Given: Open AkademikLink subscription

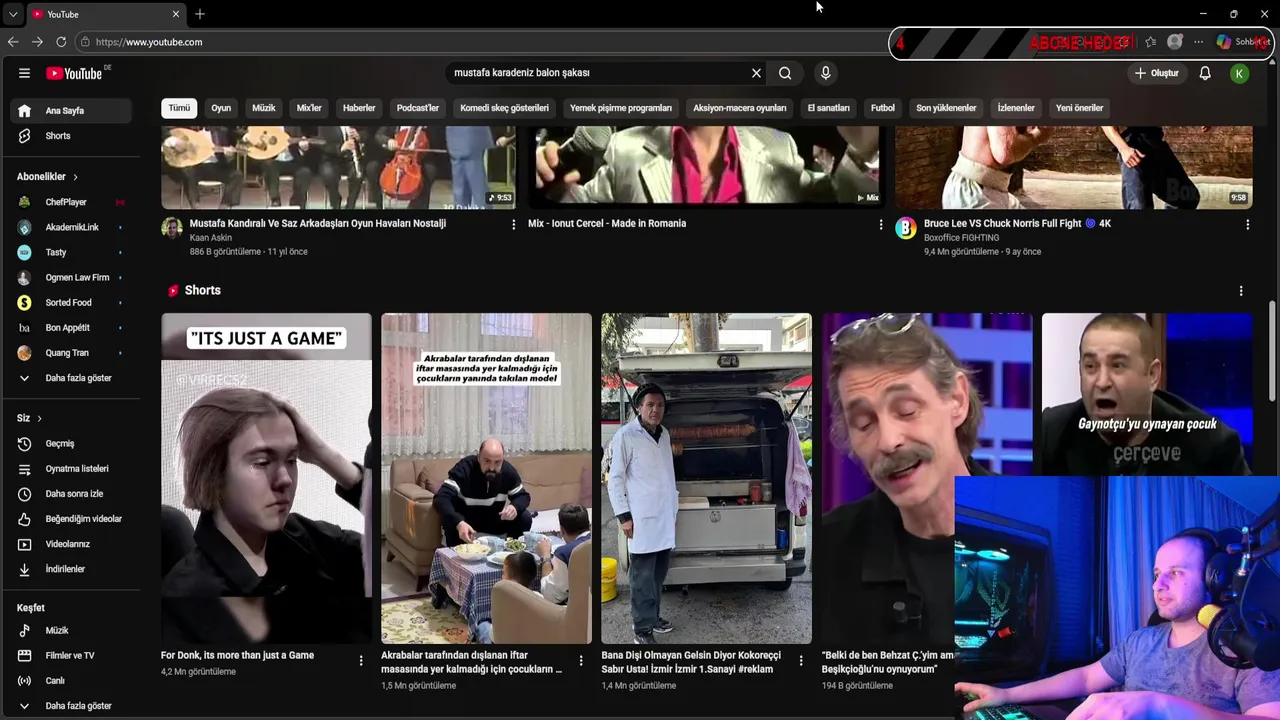Looking at the screenshot, I should [x=71, y=227].
